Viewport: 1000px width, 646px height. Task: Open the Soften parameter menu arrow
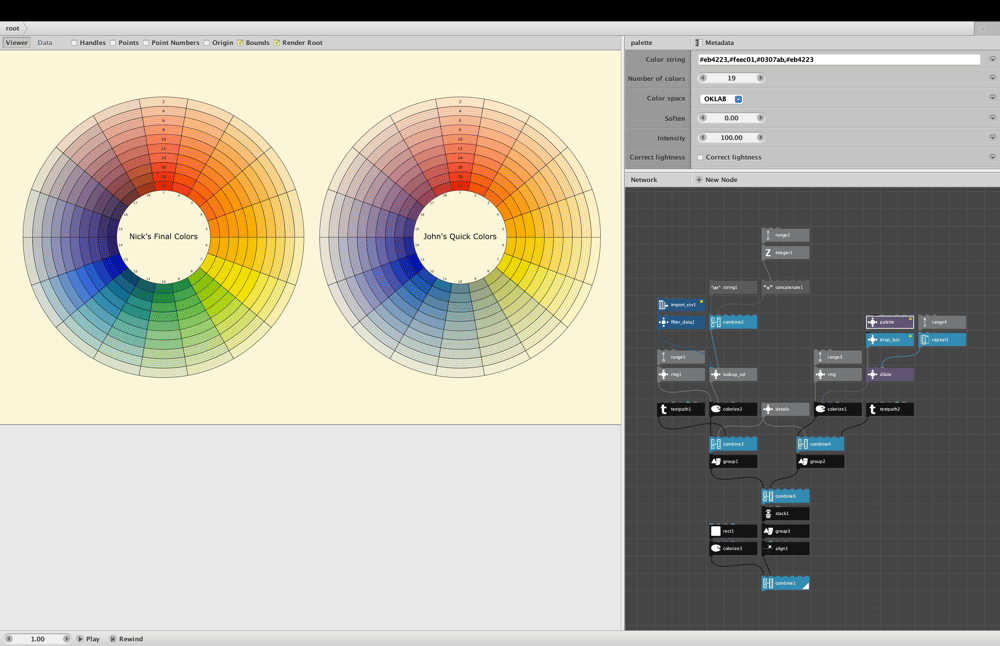point(992,117)
